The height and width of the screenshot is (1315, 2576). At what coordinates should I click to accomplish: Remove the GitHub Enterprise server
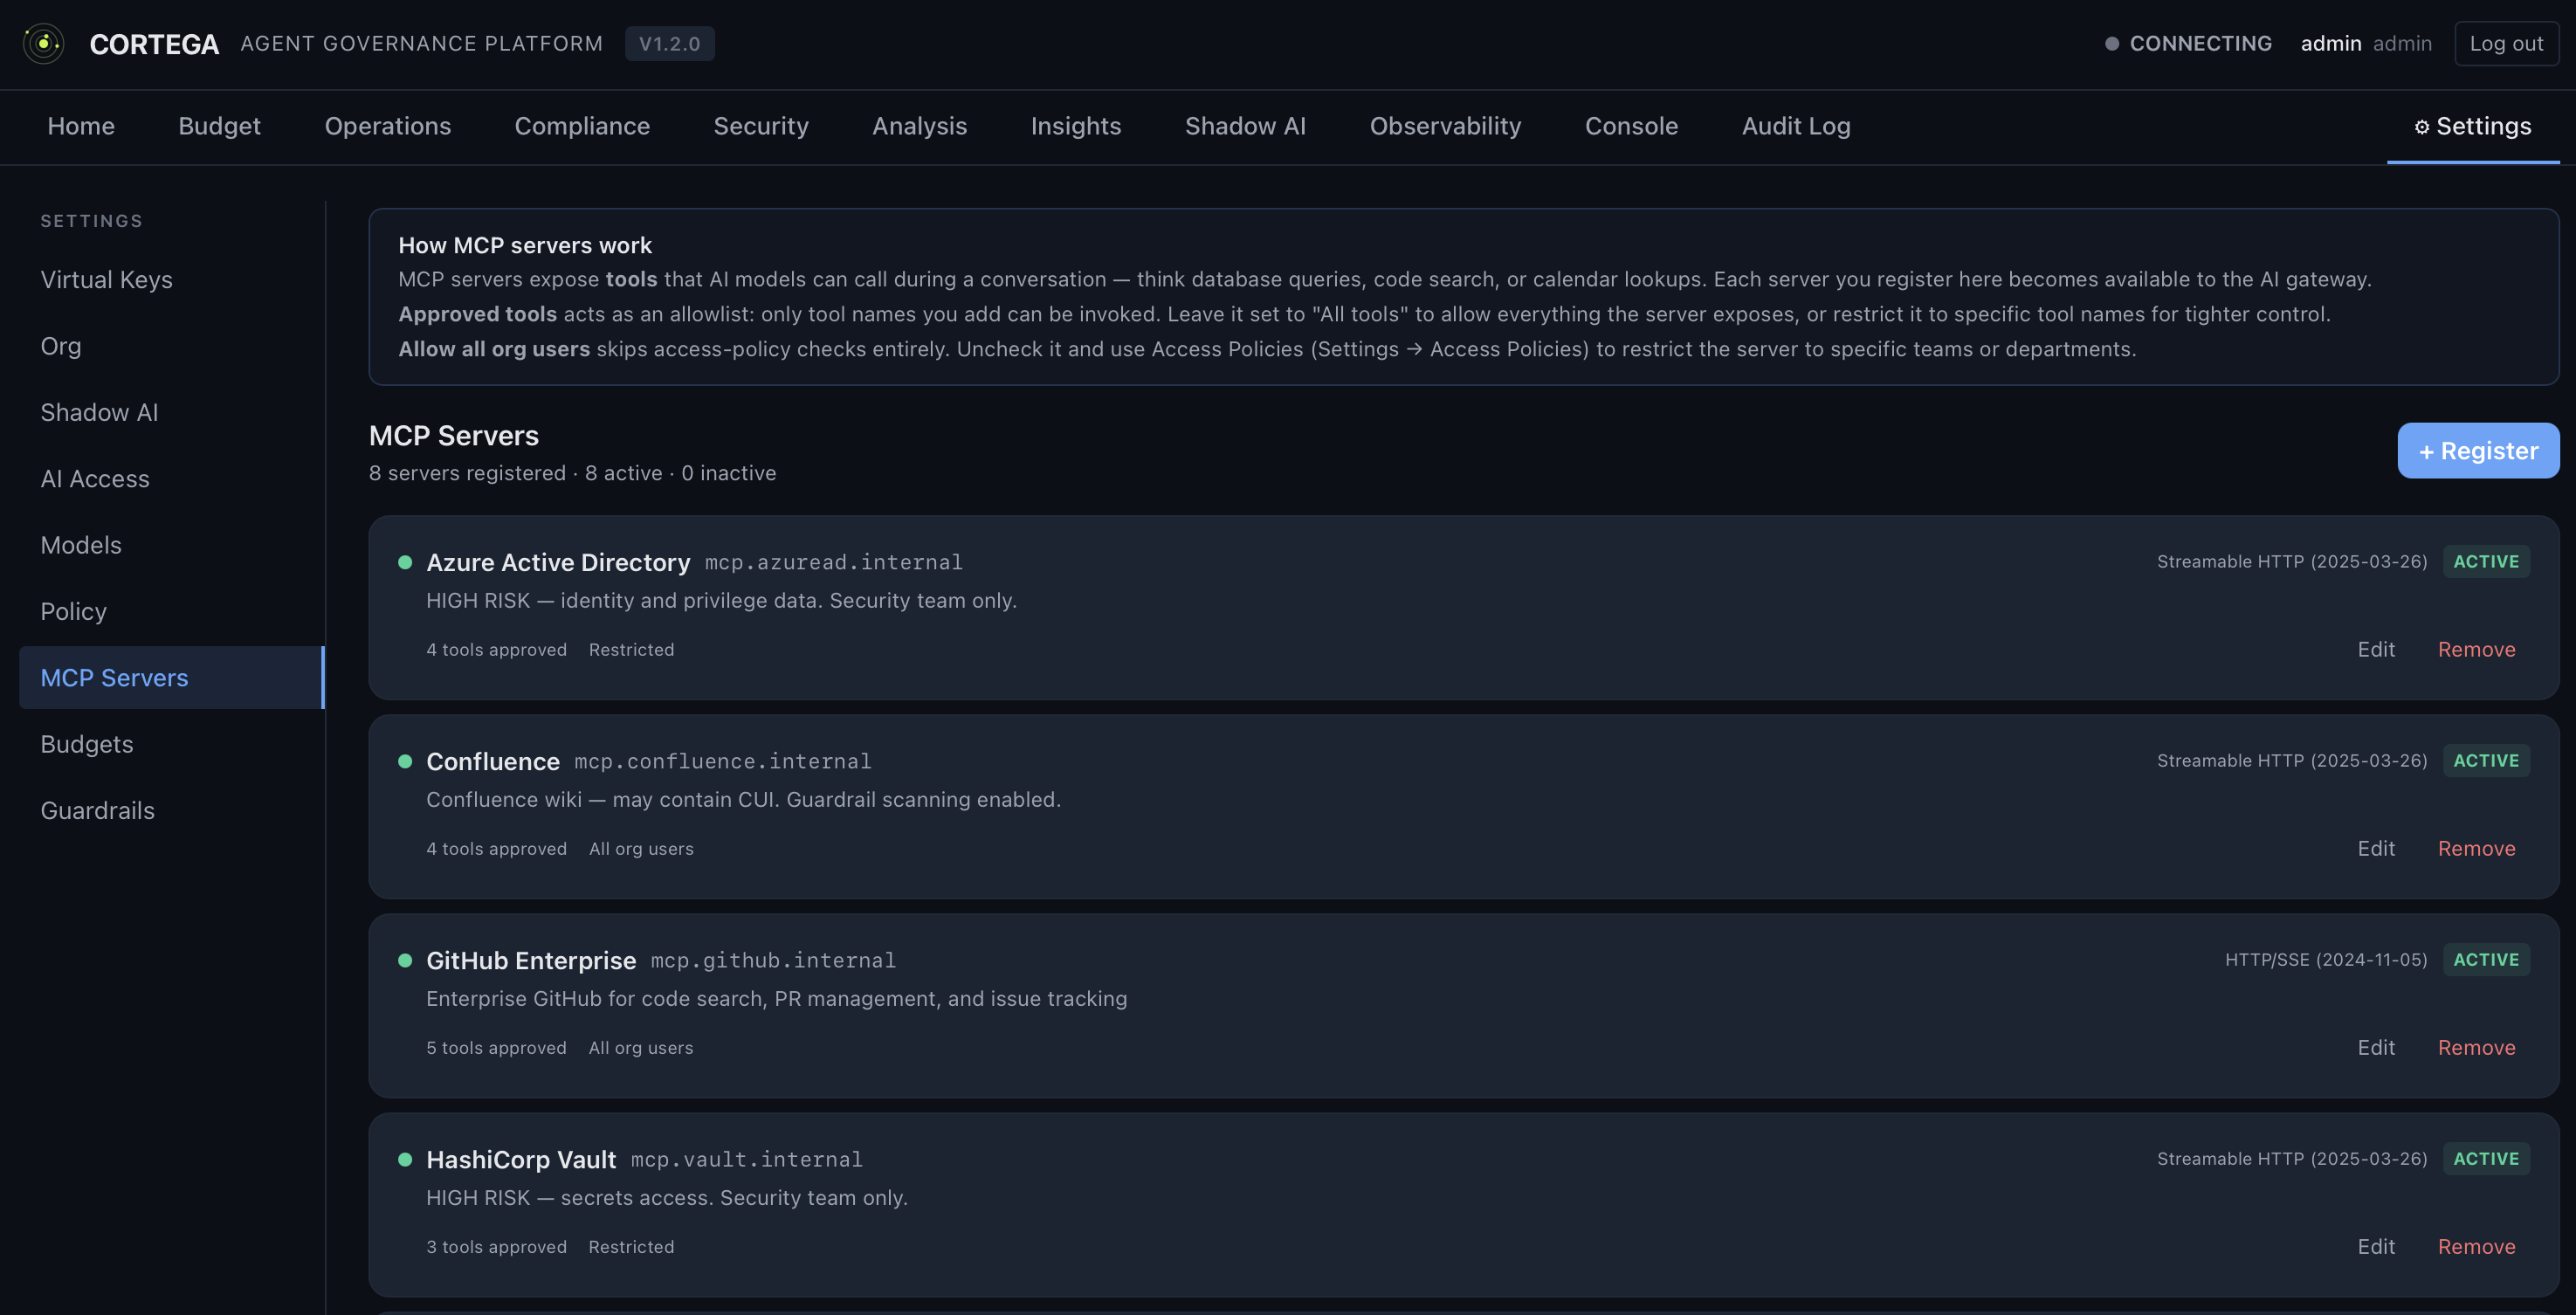point(2476,1047)
